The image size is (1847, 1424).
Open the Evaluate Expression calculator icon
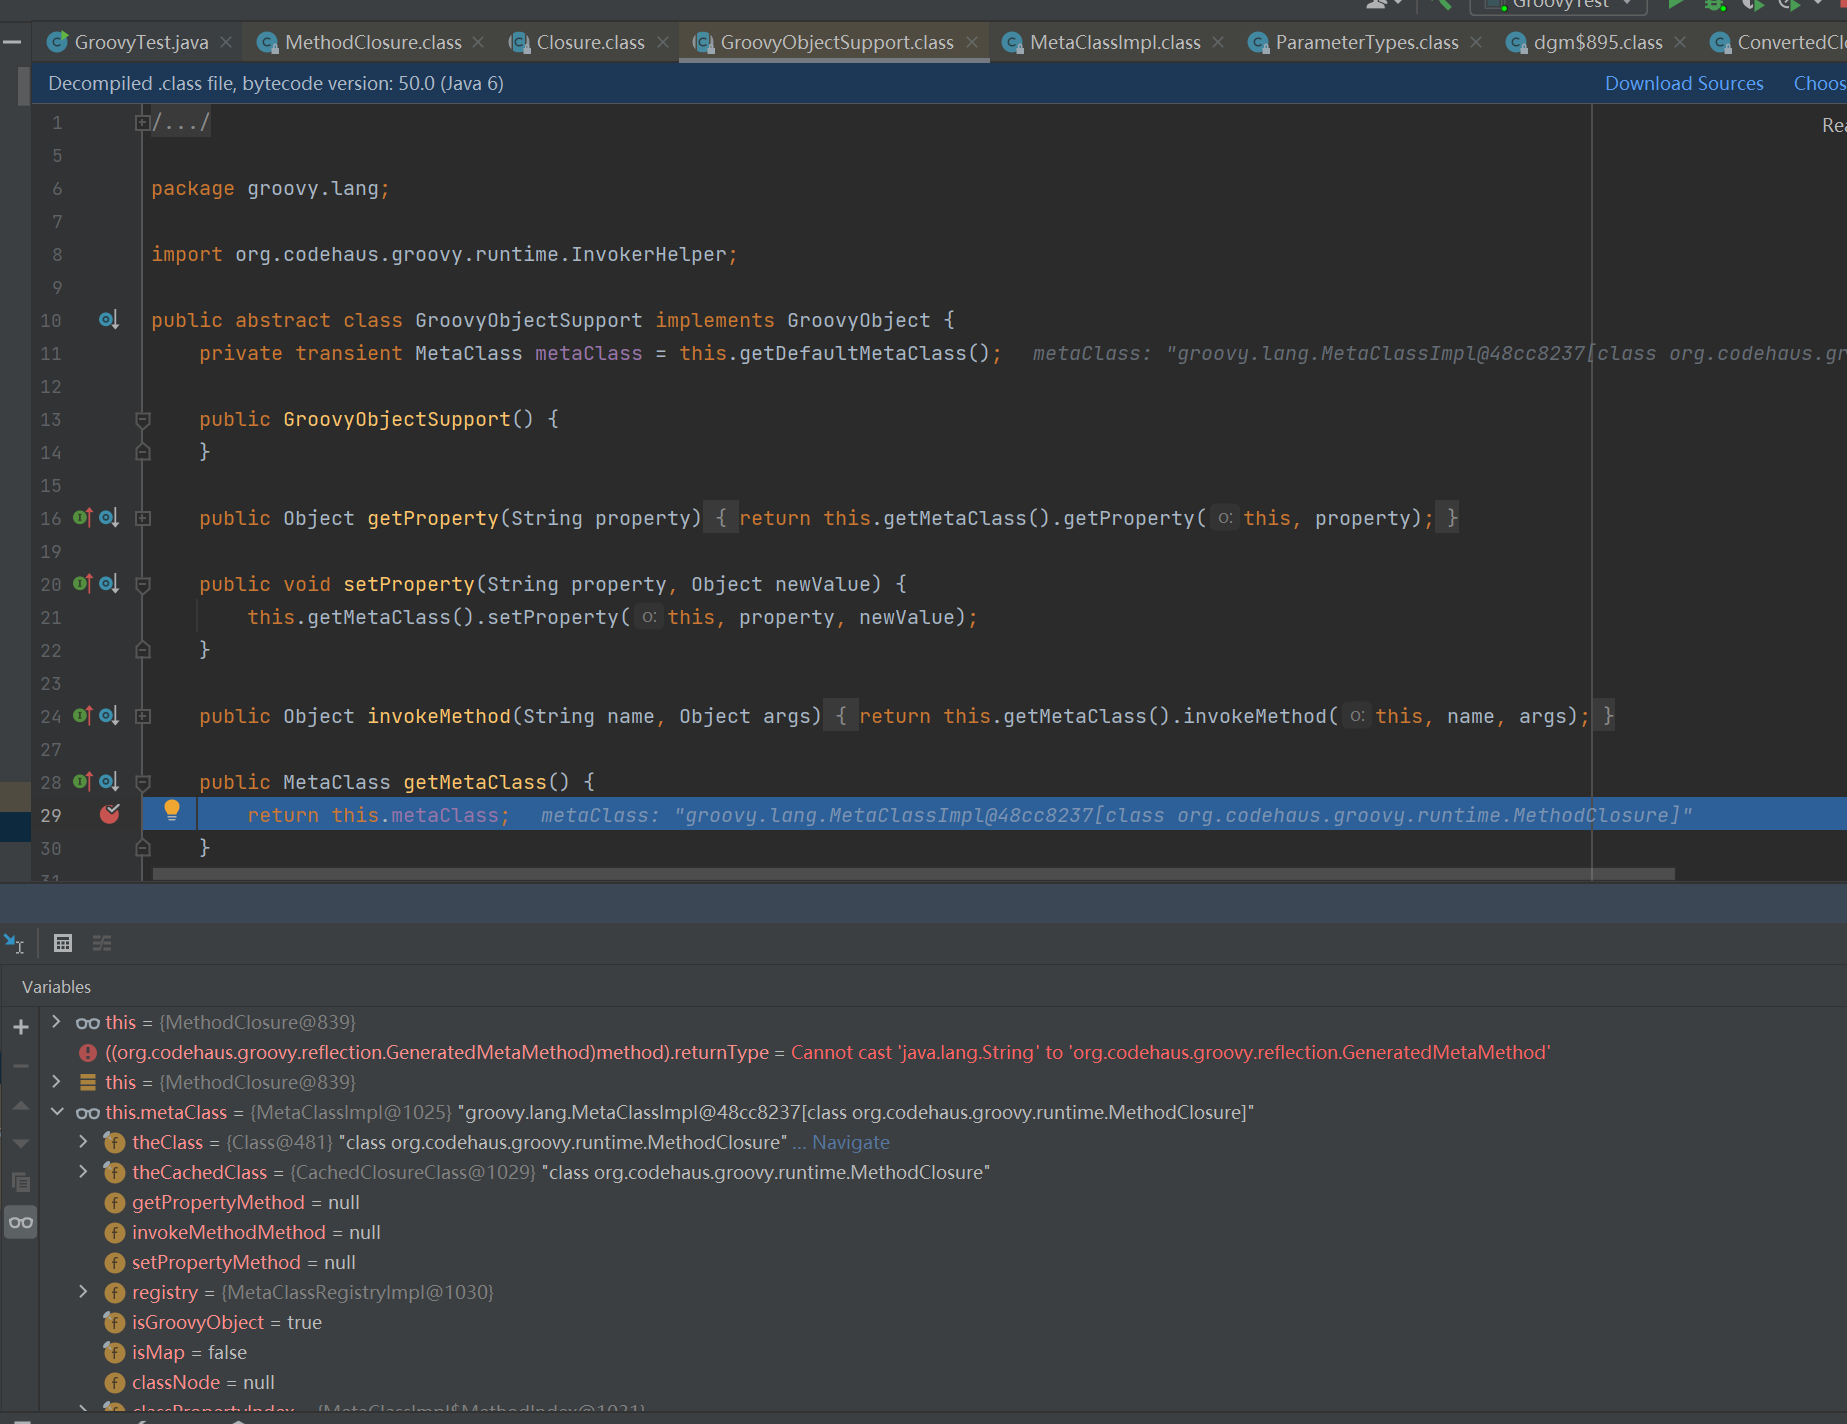63,943
